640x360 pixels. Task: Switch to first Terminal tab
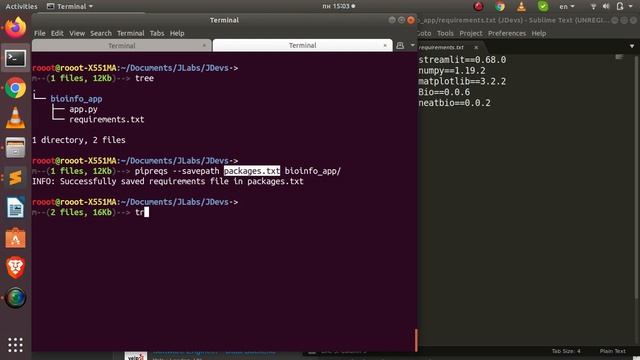122,45
